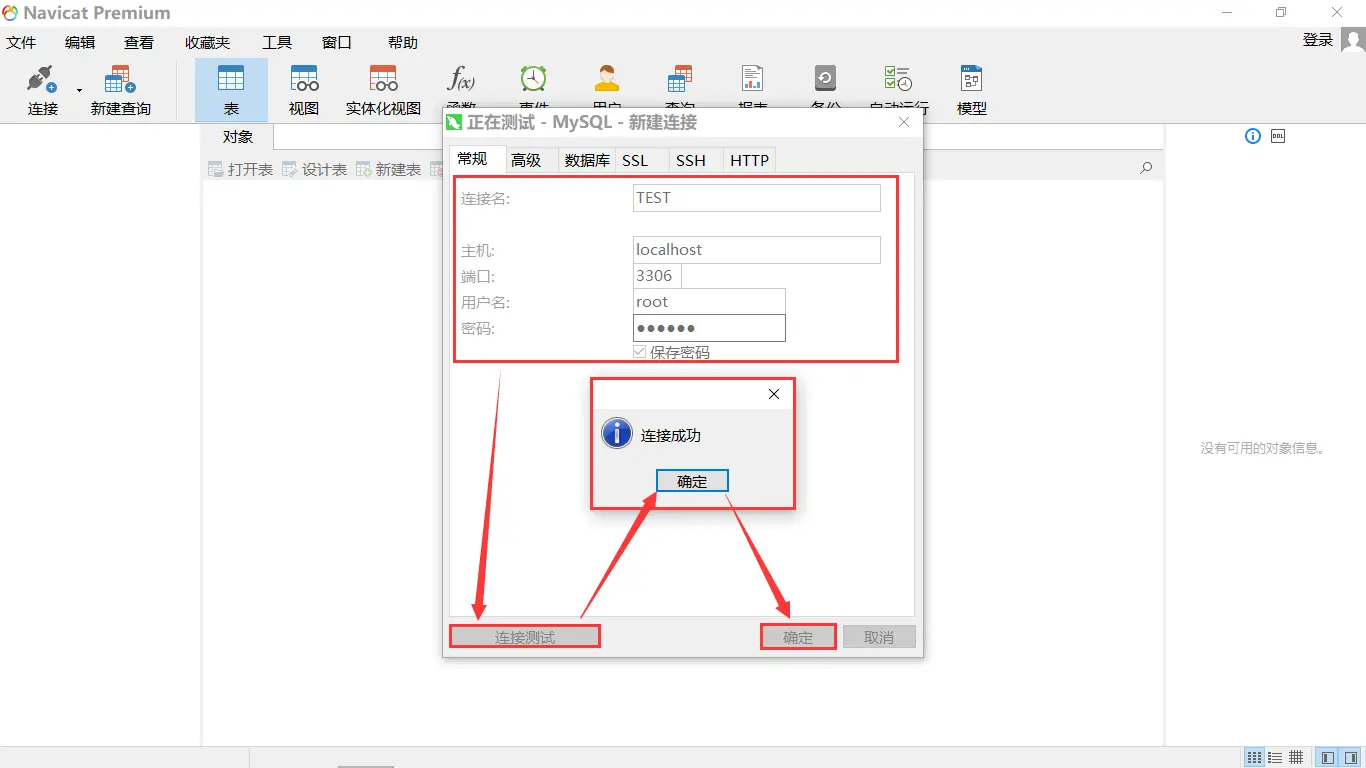Click 确定 at the connection dialog bottom
The image size is (1366, 768).
(x=798, y=637)
